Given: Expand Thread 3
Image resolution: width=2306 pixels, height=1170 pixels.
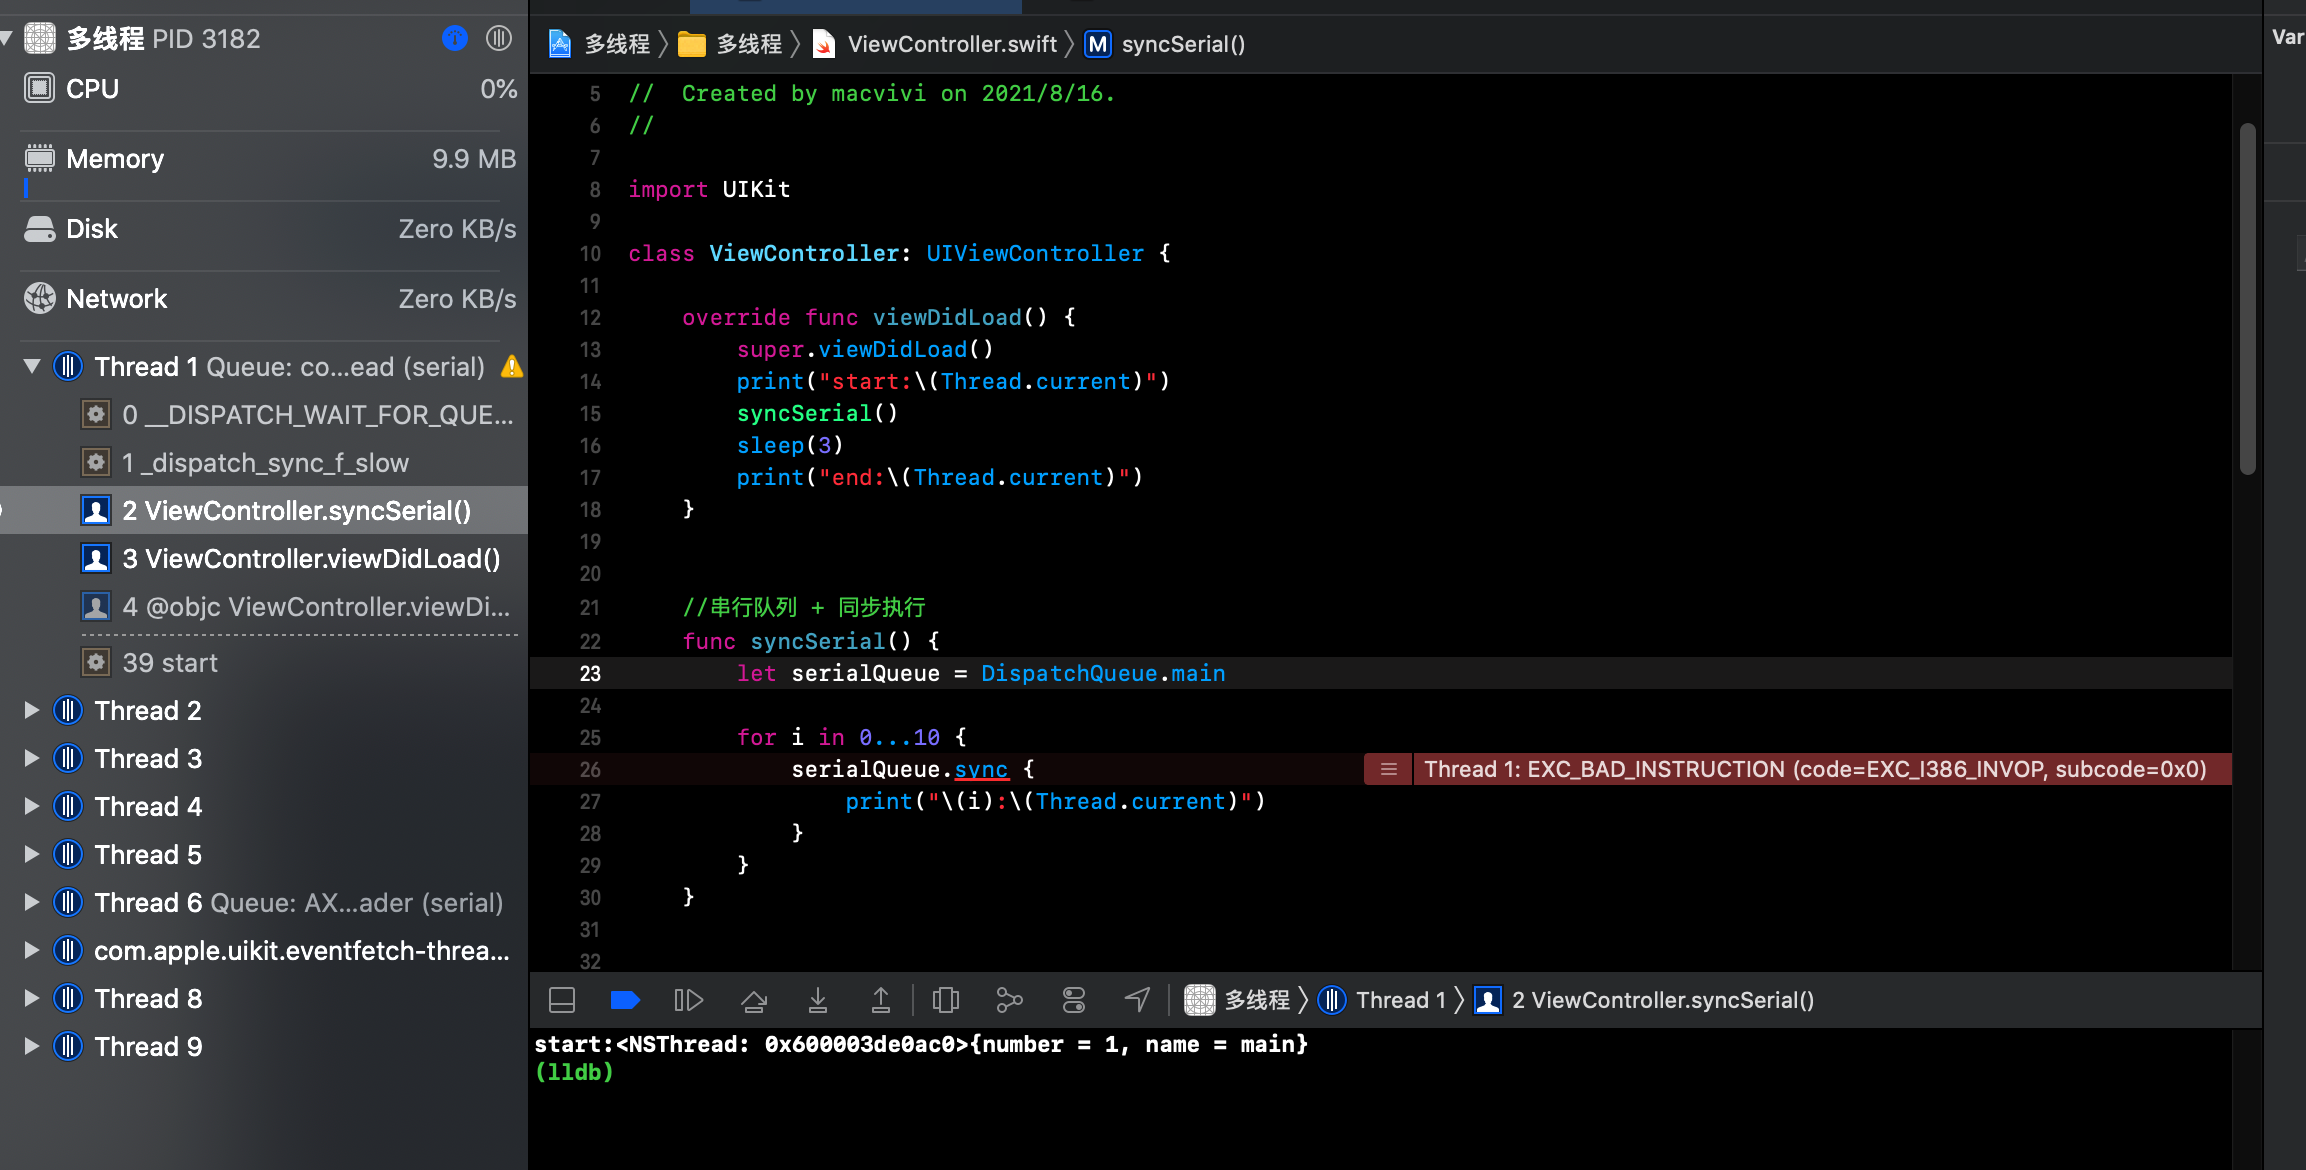Looking at the screenshot, I should pyautogui.click(x=32, y=759).
